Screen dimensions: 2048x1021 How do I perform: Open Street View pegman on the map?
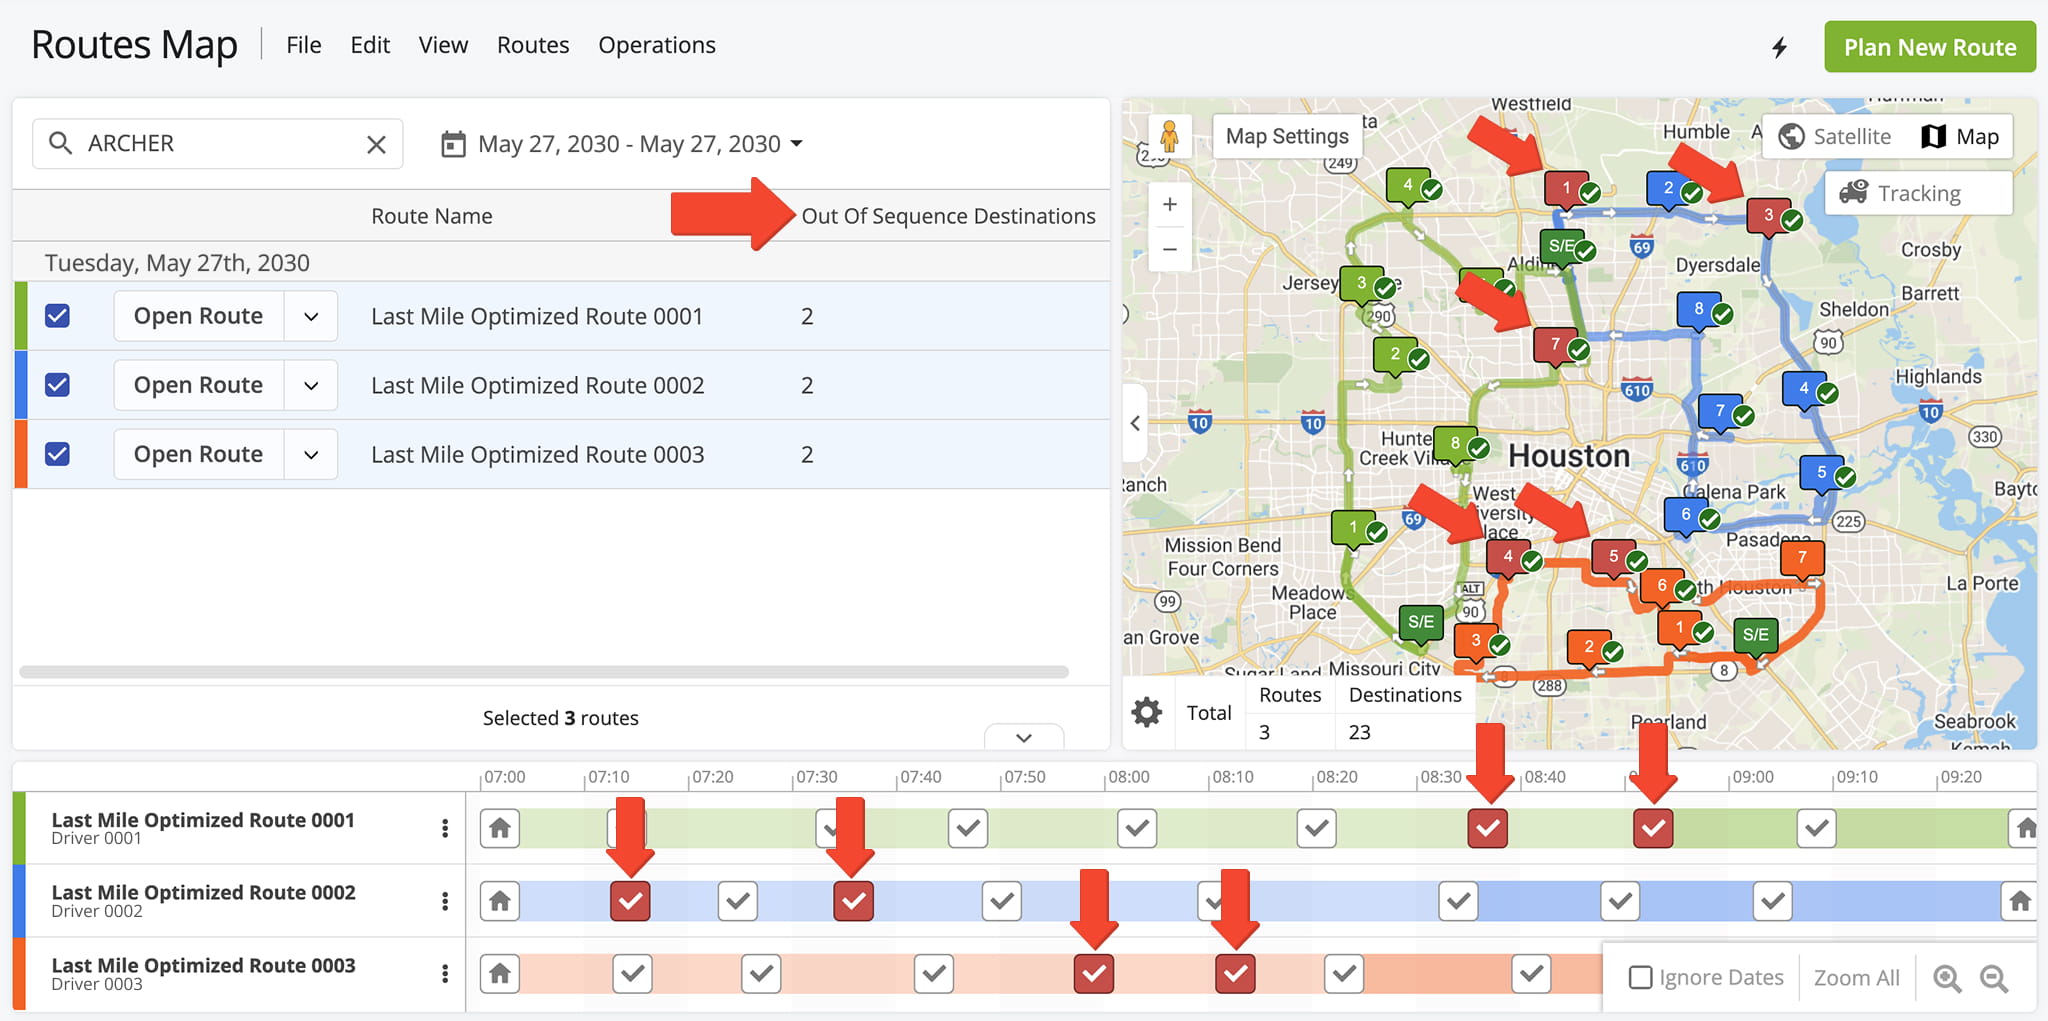point(1168,136)
